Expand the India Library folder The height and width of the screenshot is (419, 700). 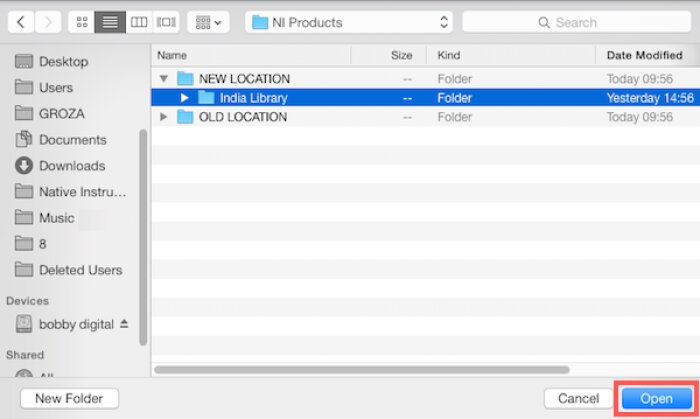click(184, 98)
